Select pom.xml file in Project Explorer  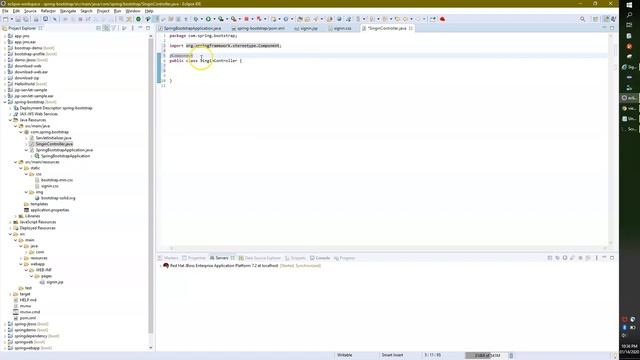point(27,318)
